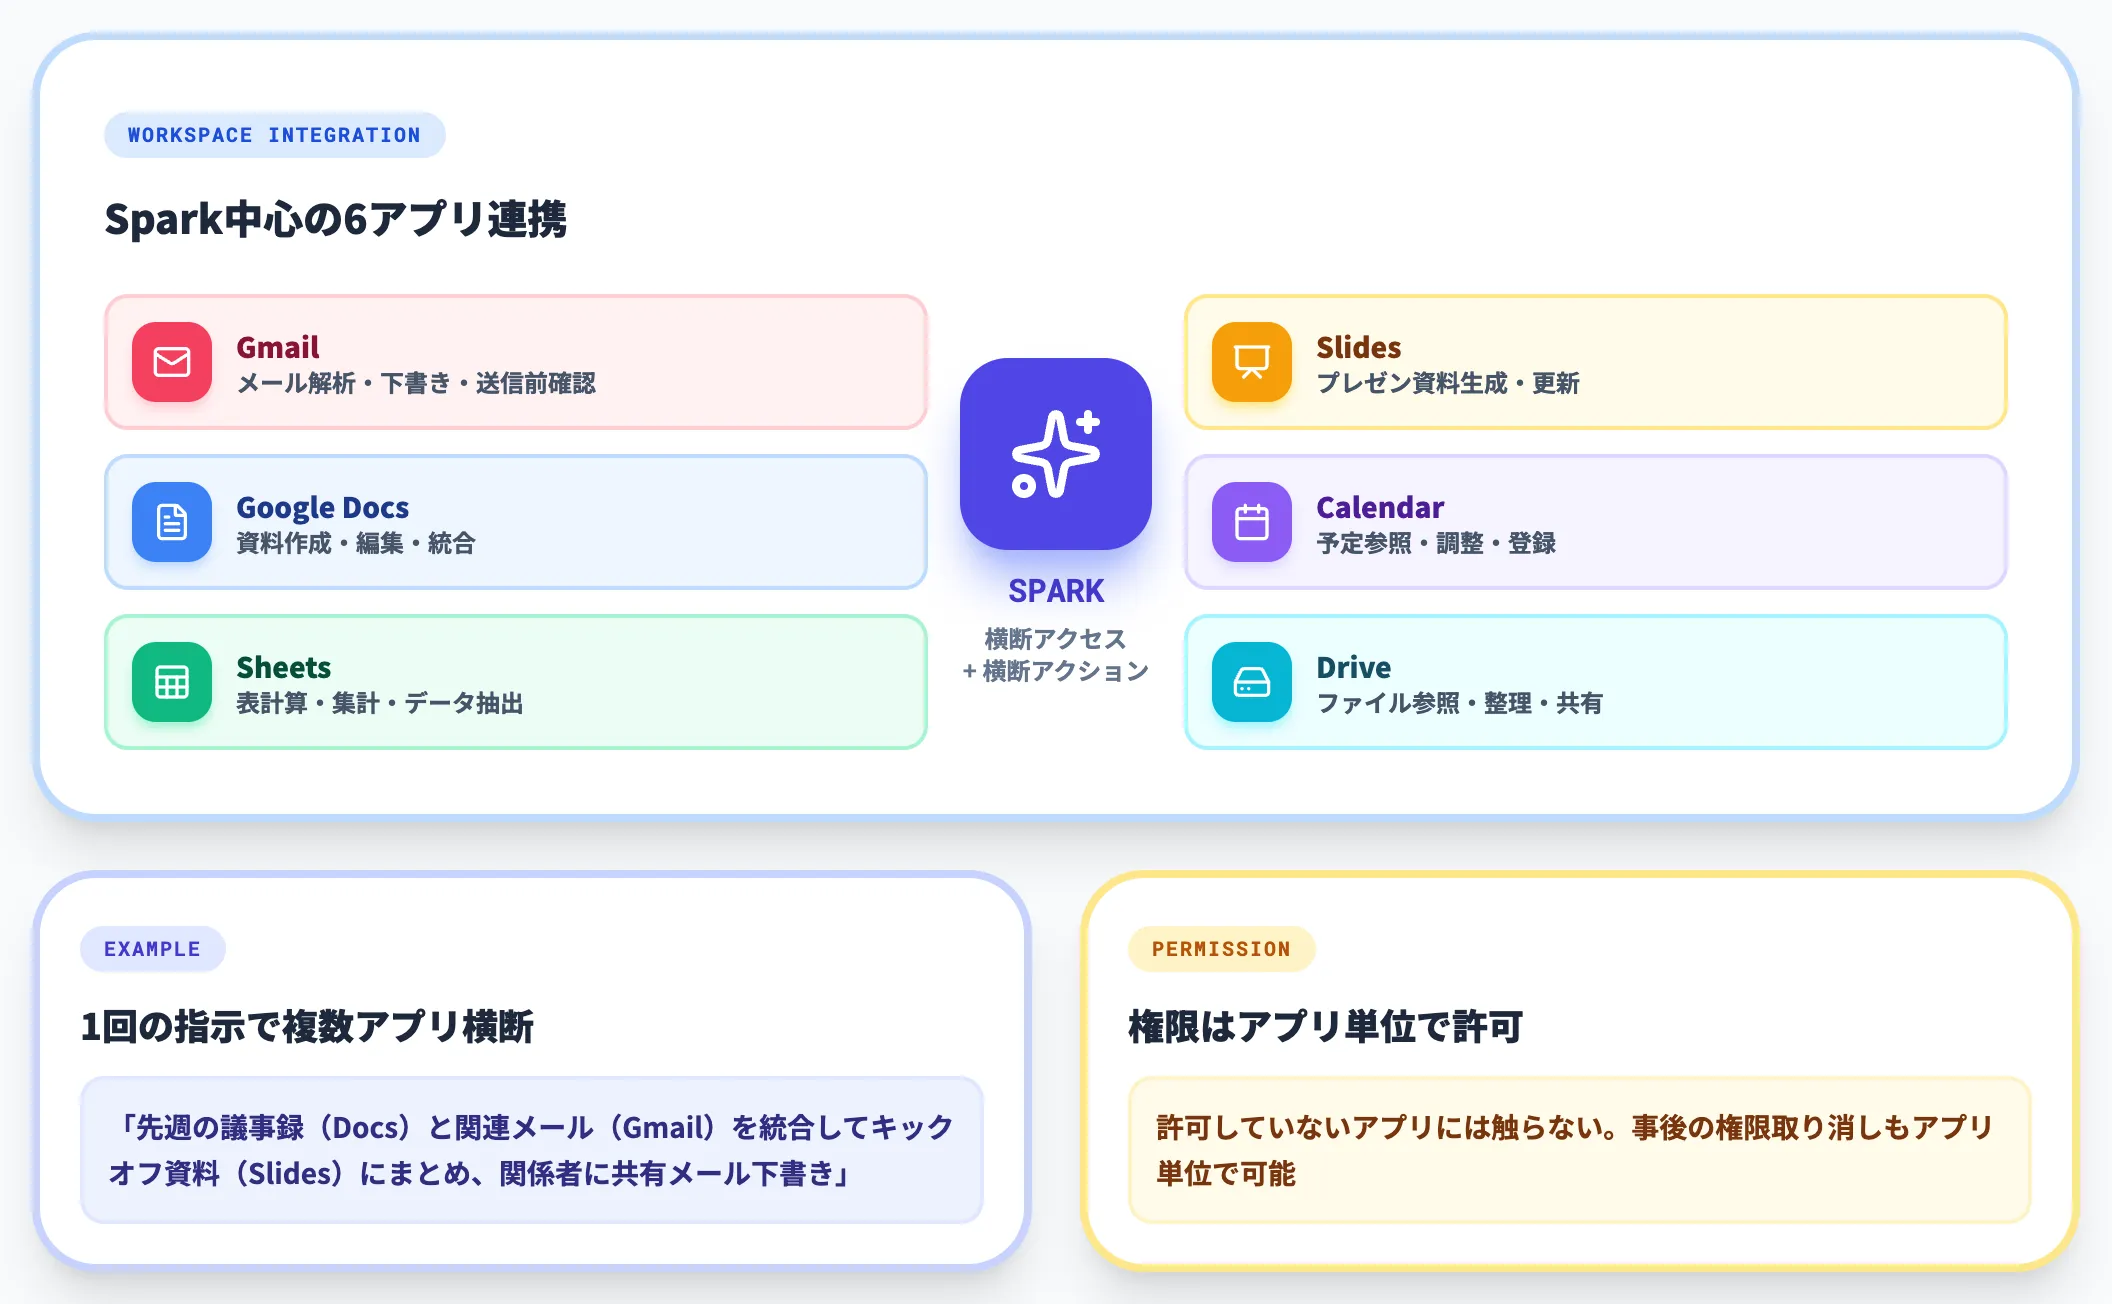Screen dimensions: 2112x1304
Task: Click the Slides card title
Action: tap(1359, 347)
